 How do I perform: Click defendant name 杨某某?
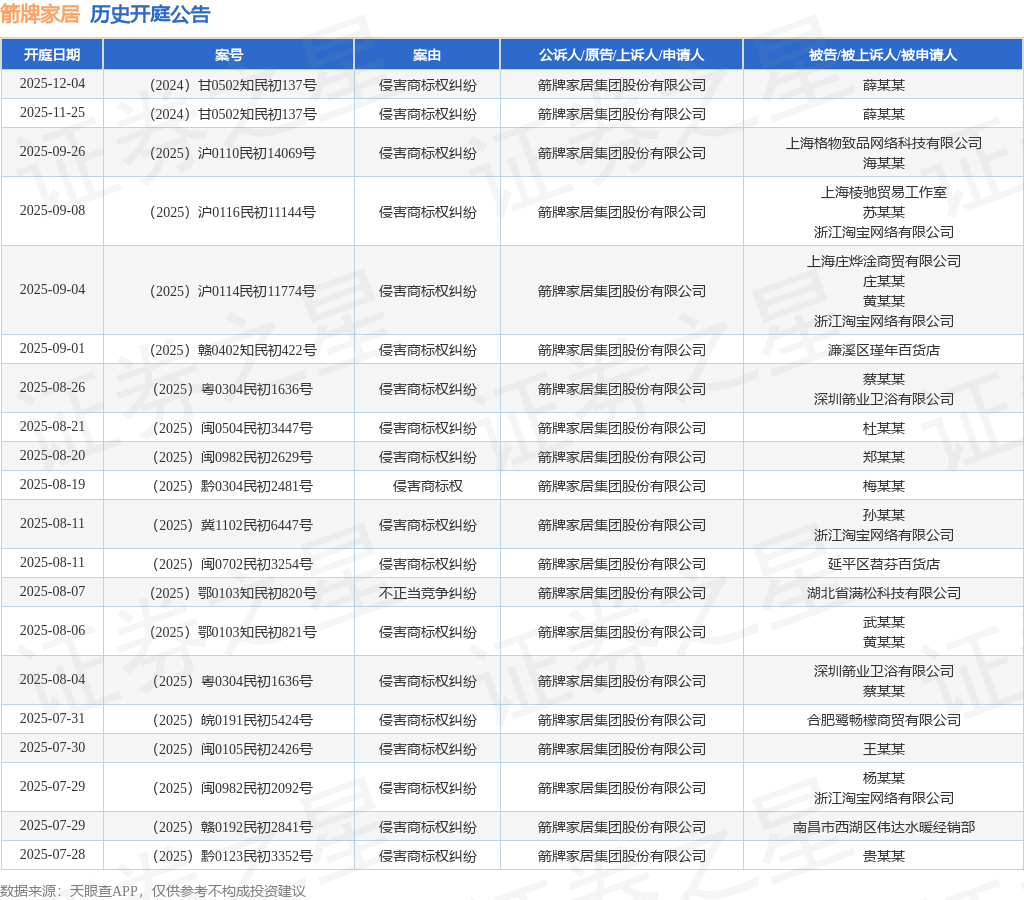point(884,779)
